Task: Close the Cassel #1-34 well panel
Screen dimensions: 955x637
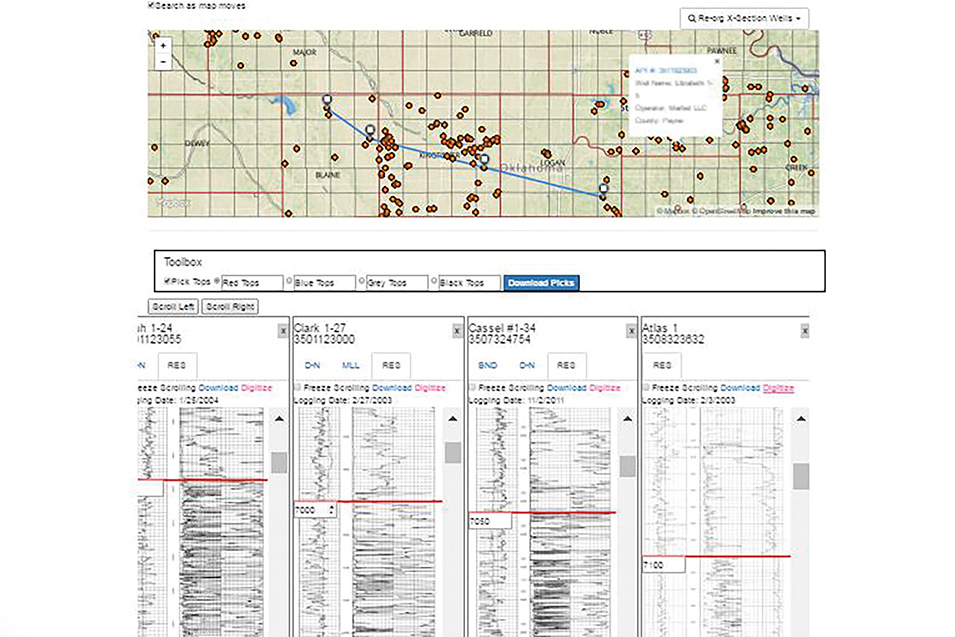Action: [x=630, y=330]
